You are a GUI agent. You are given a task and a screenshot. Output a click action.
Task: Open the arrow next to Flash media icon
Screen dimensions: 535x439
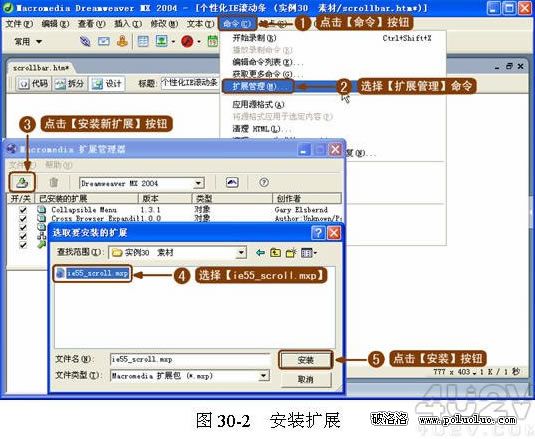coord(199,42)
